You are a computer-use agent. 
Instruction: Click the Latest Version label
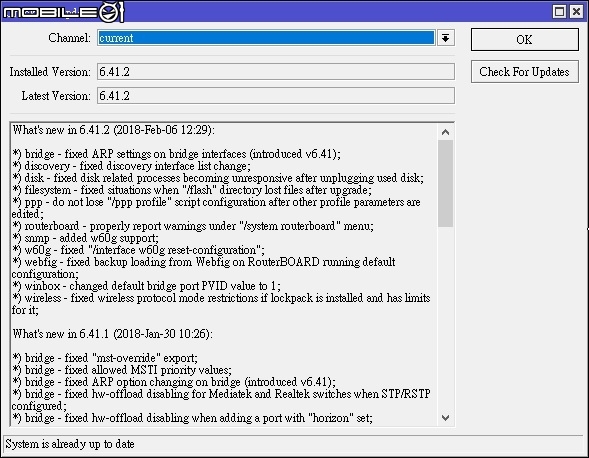(x=56, y=96)
